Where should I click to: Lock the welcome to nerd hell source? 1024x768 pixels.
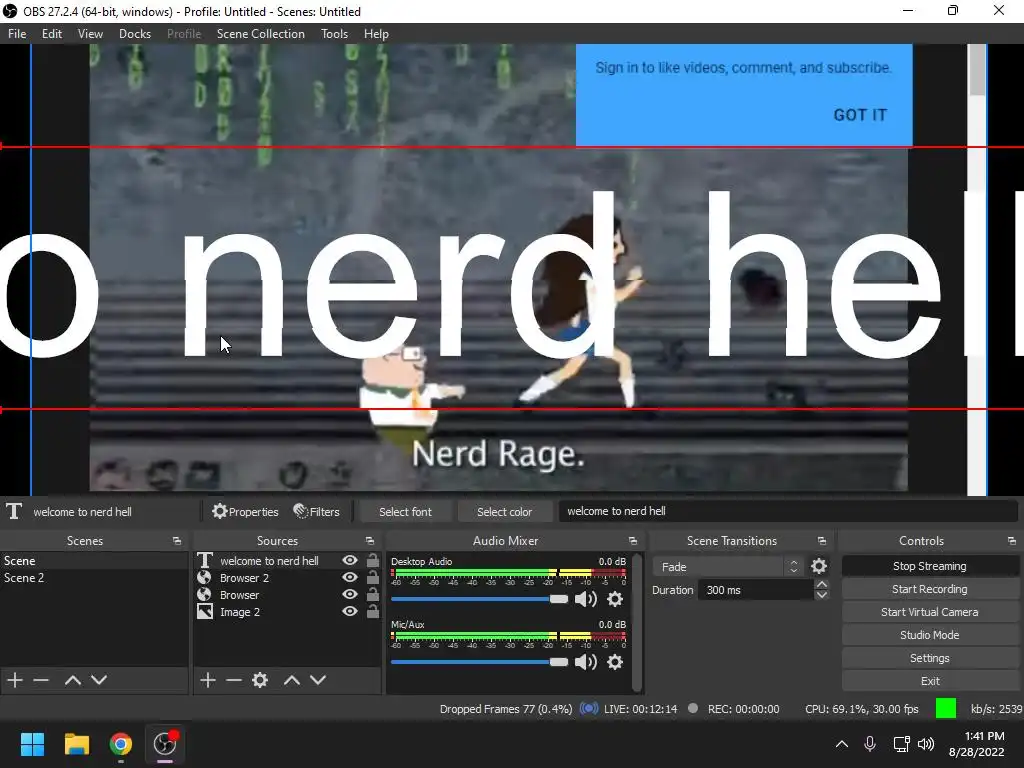(x=372, y=560)
